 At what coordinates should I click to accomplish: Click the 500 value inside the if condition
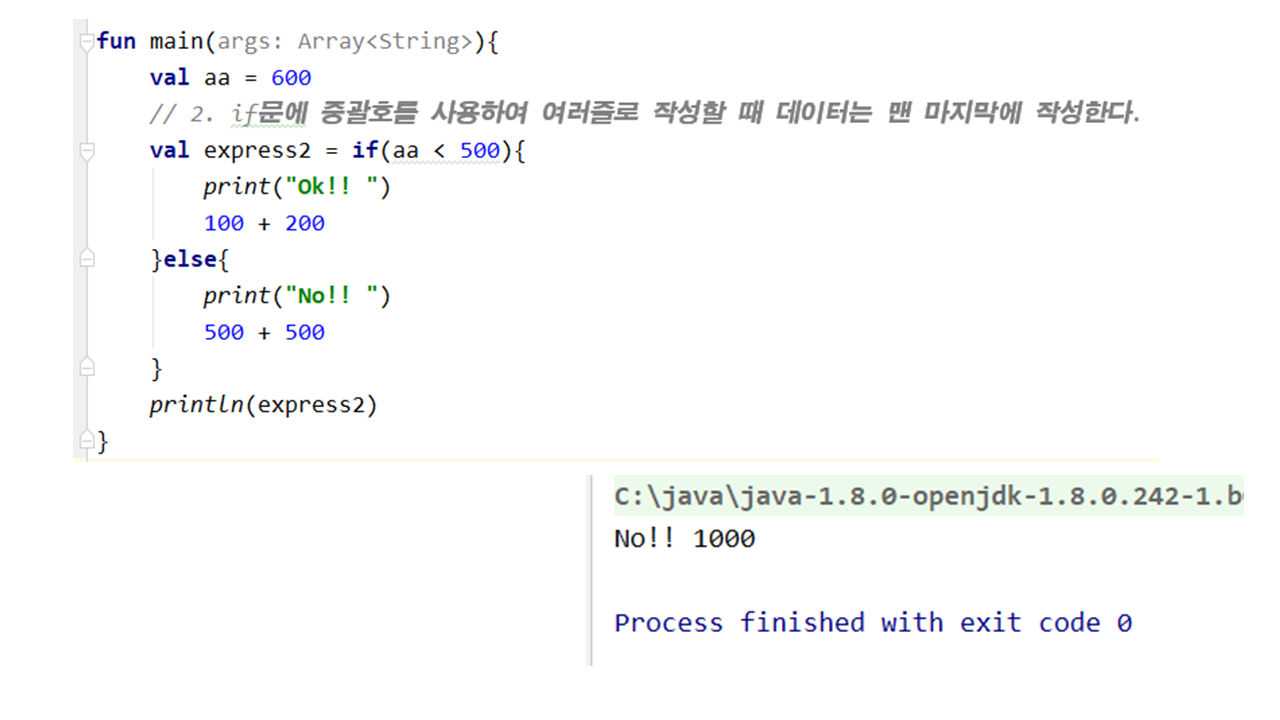tap(479, 151)
